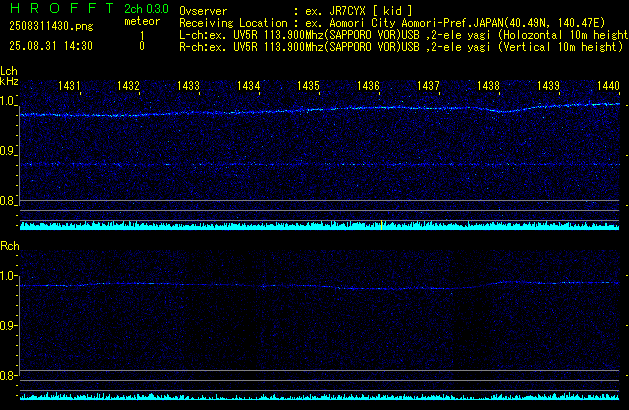Click the Rch channel label

pos(10,246)
